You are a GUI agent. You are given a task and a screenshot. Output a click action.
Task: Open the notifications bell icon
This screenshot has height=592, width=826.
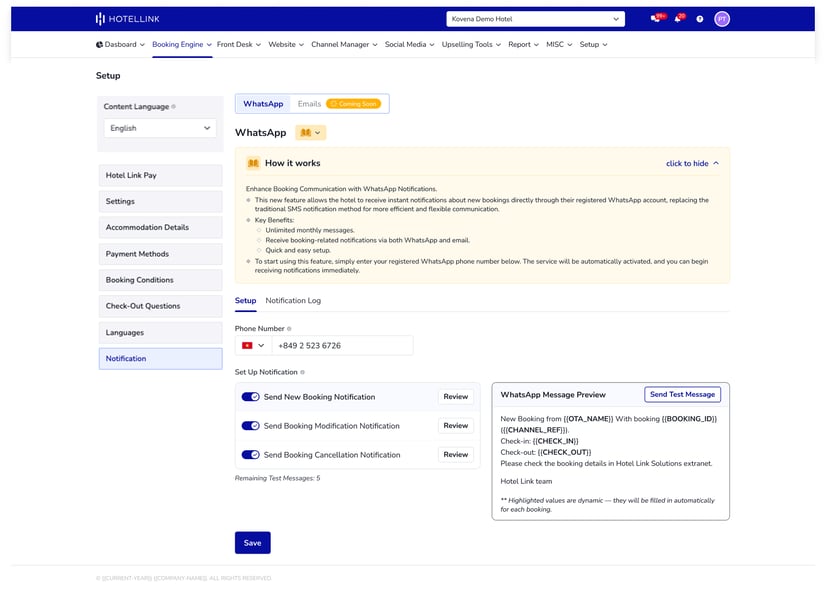point(678,19)
